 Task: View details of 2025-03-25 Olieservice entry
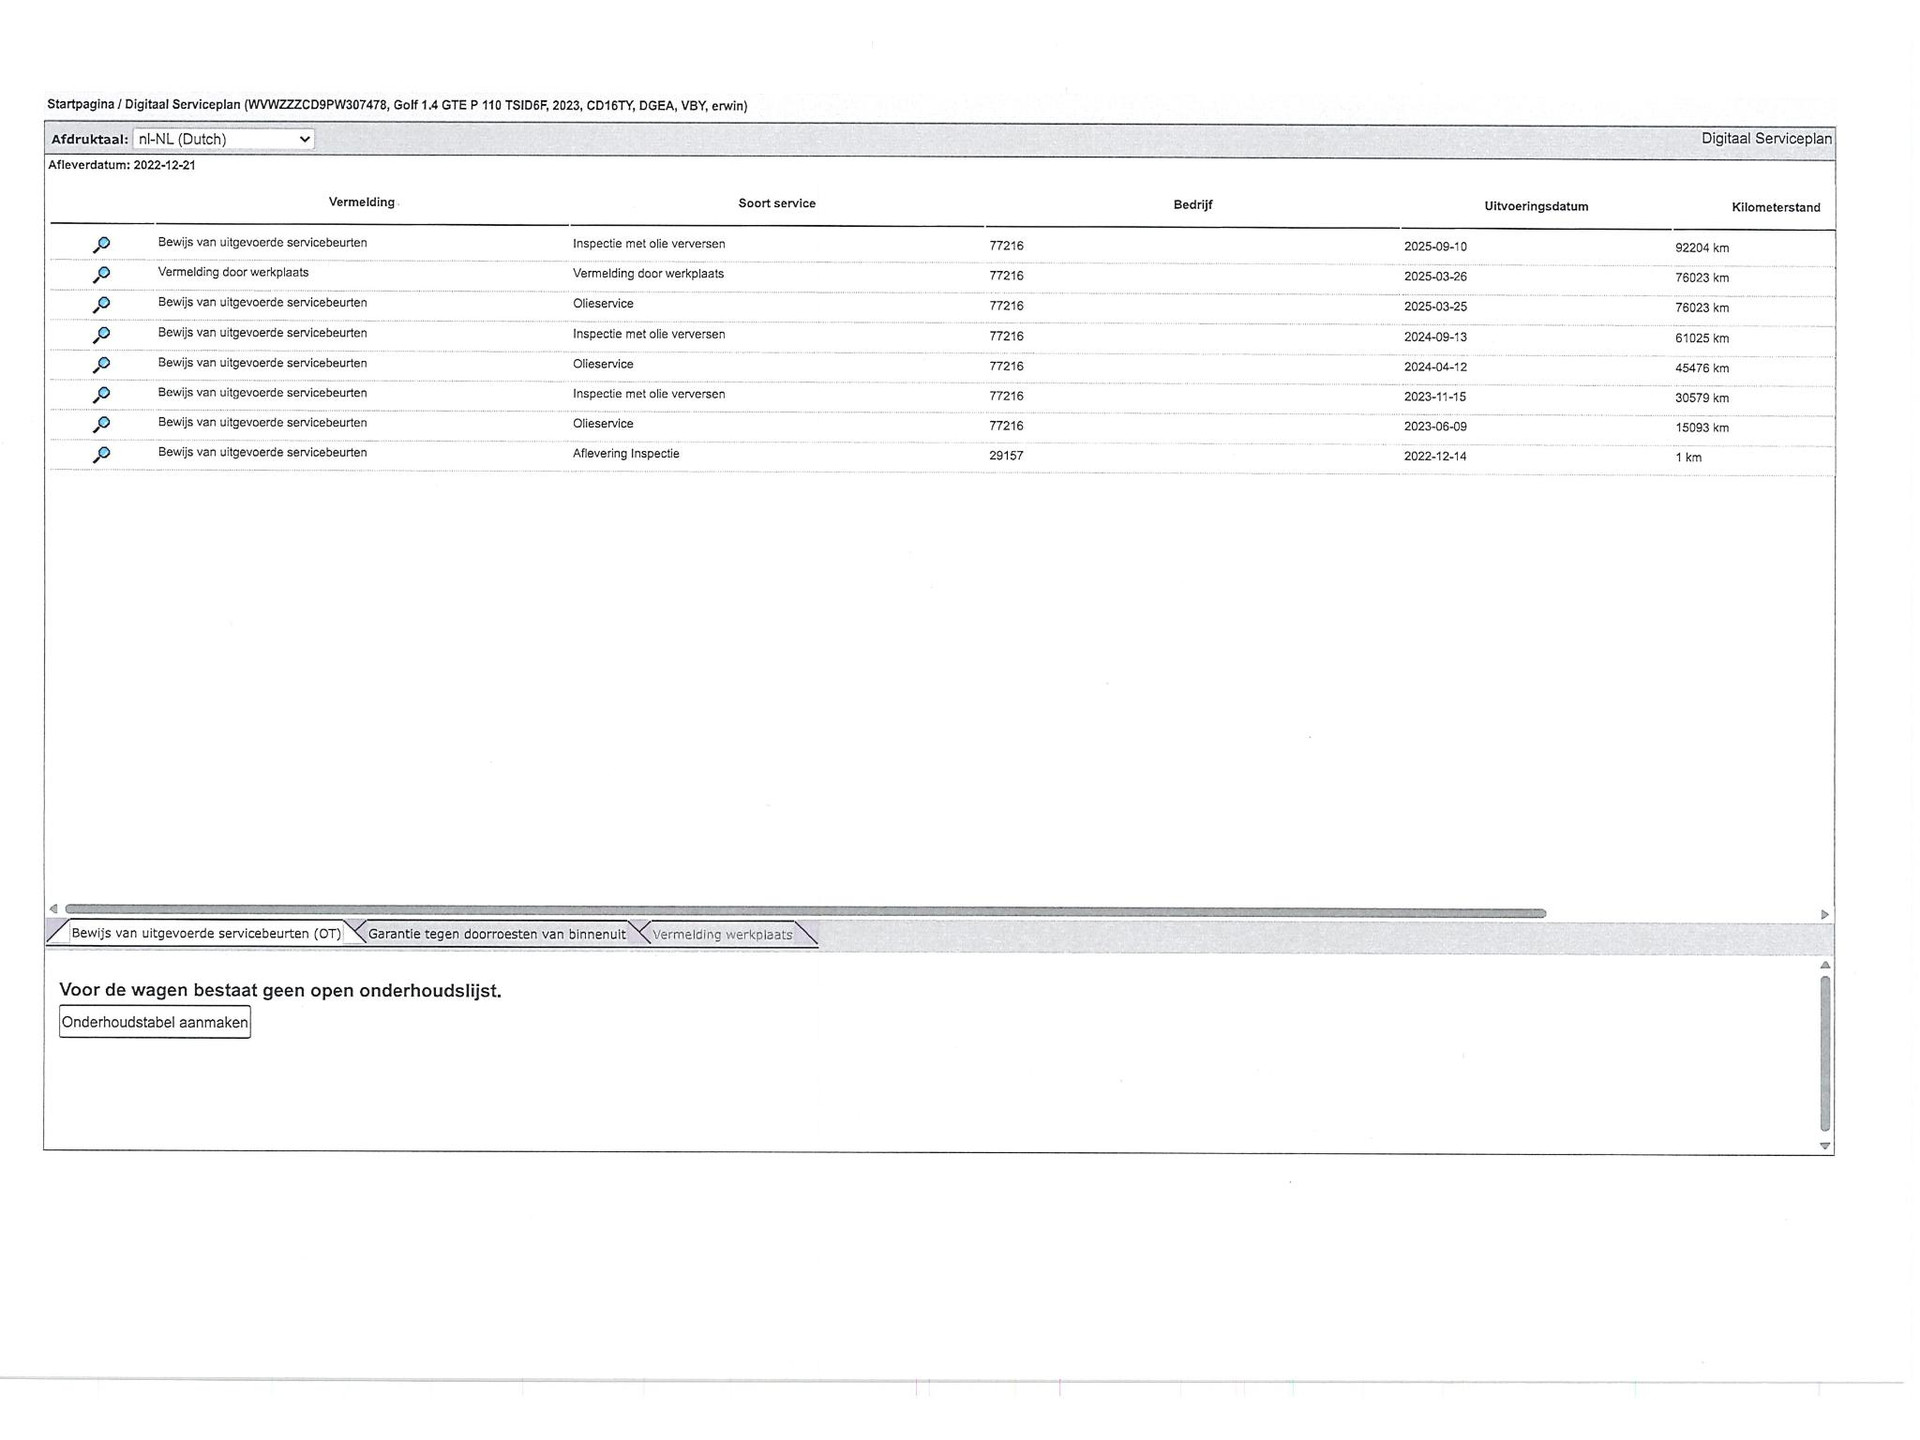[101, 305]
